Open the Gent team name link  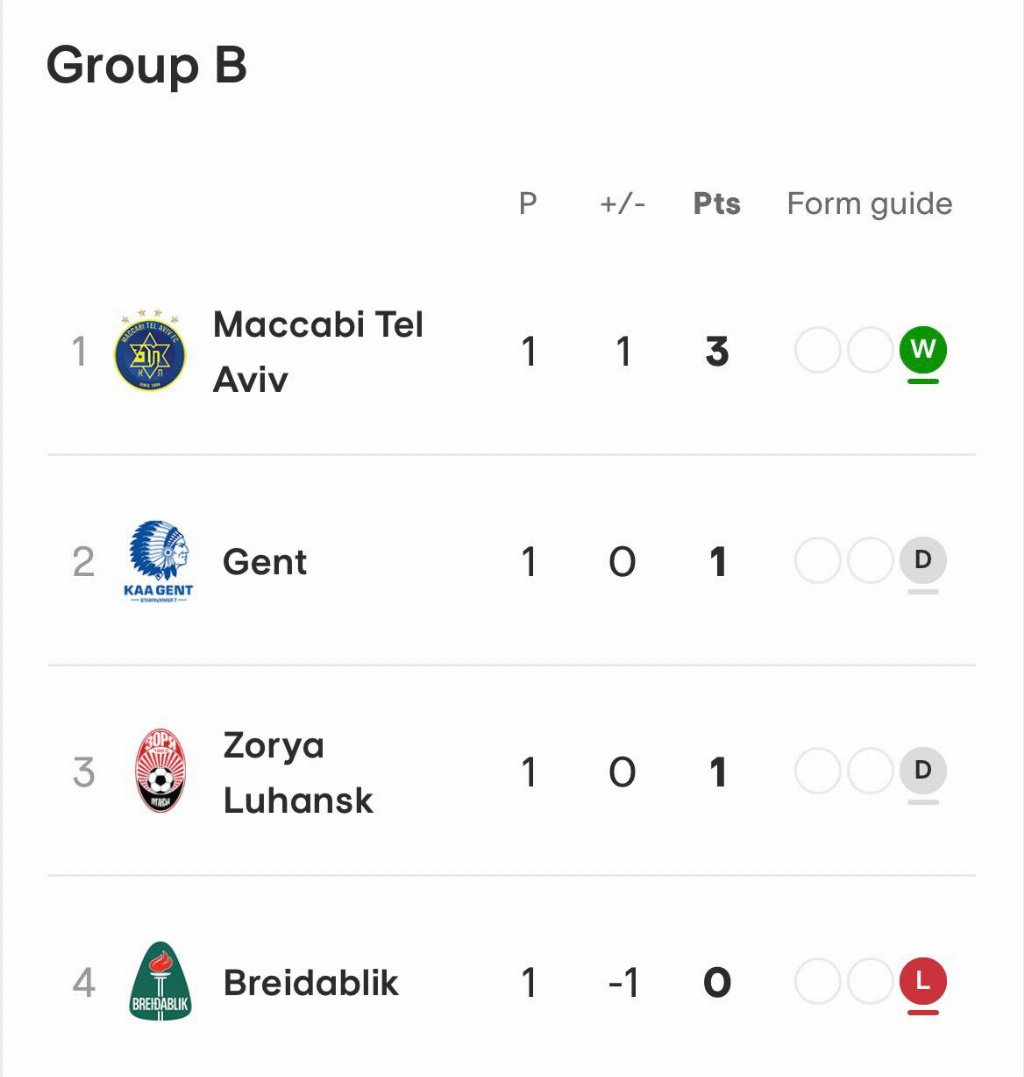(265, 562)
